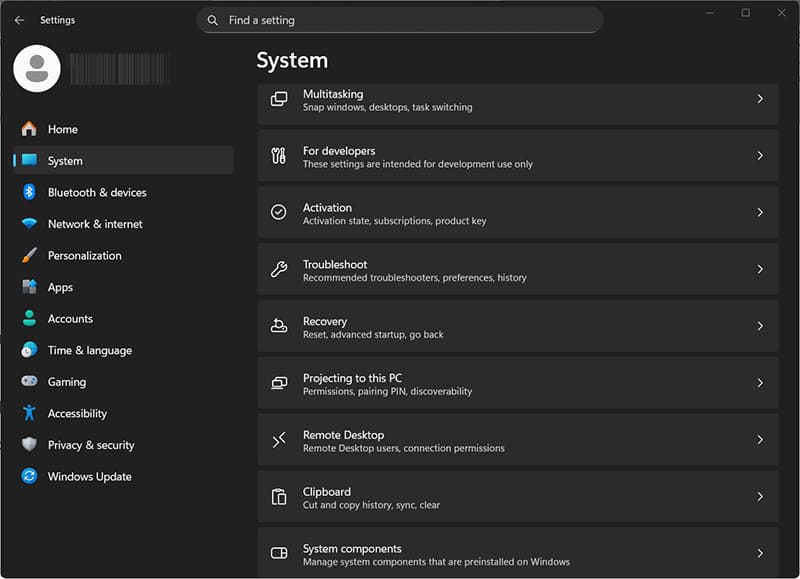Click the search magnifier icon
The image size is (800, 579).
213,20
